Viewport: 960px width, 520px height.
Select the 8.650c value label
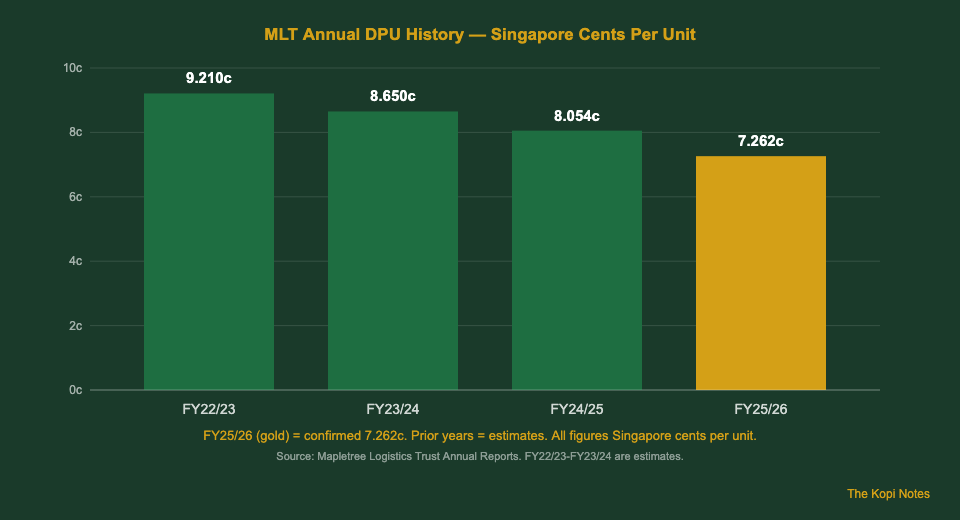click(392, 96)
